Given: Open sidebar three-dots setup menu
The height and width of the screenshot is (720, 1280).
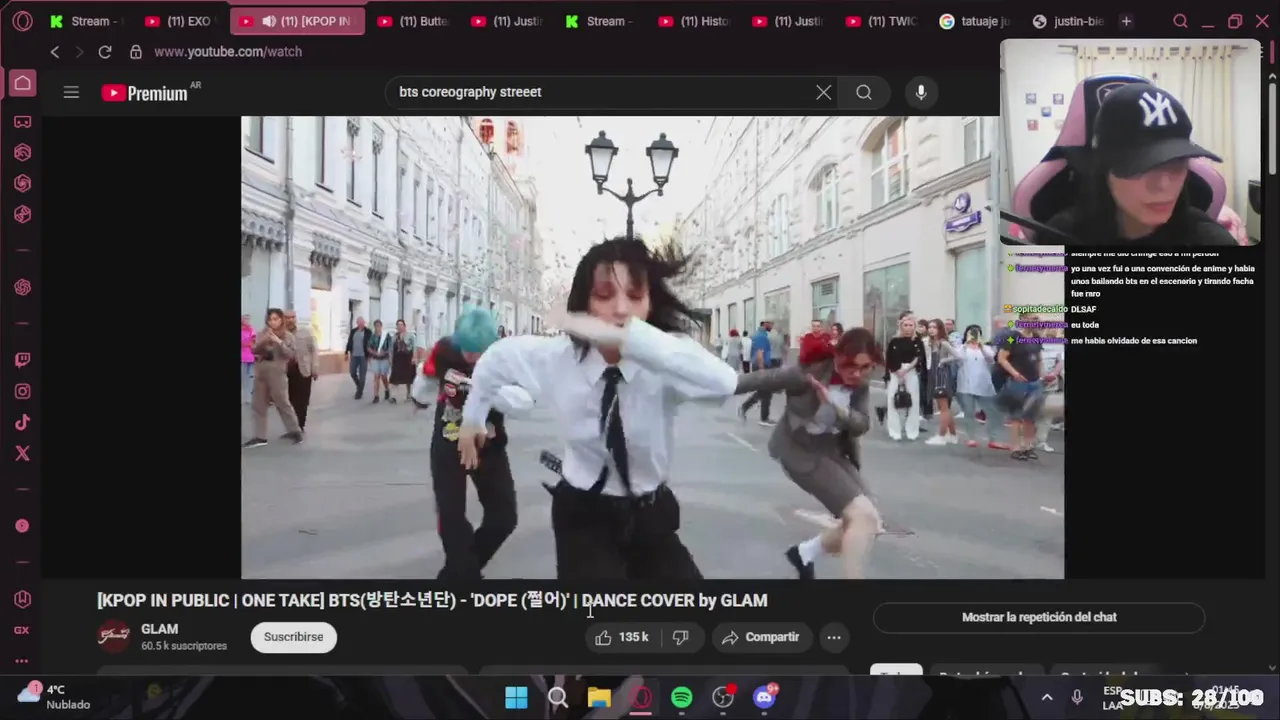Looking at the screenshot, I should [22, 661].
